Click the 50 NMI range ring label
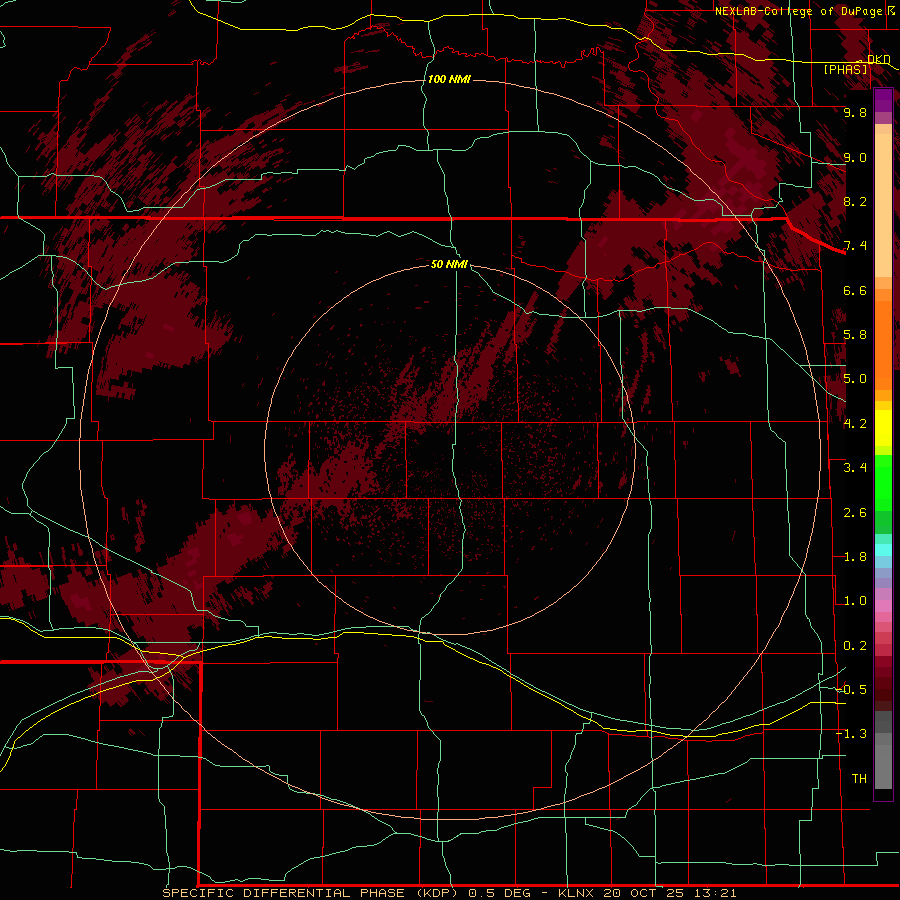The width and height of the screenshot is (900, 900). tap(449, 264)
